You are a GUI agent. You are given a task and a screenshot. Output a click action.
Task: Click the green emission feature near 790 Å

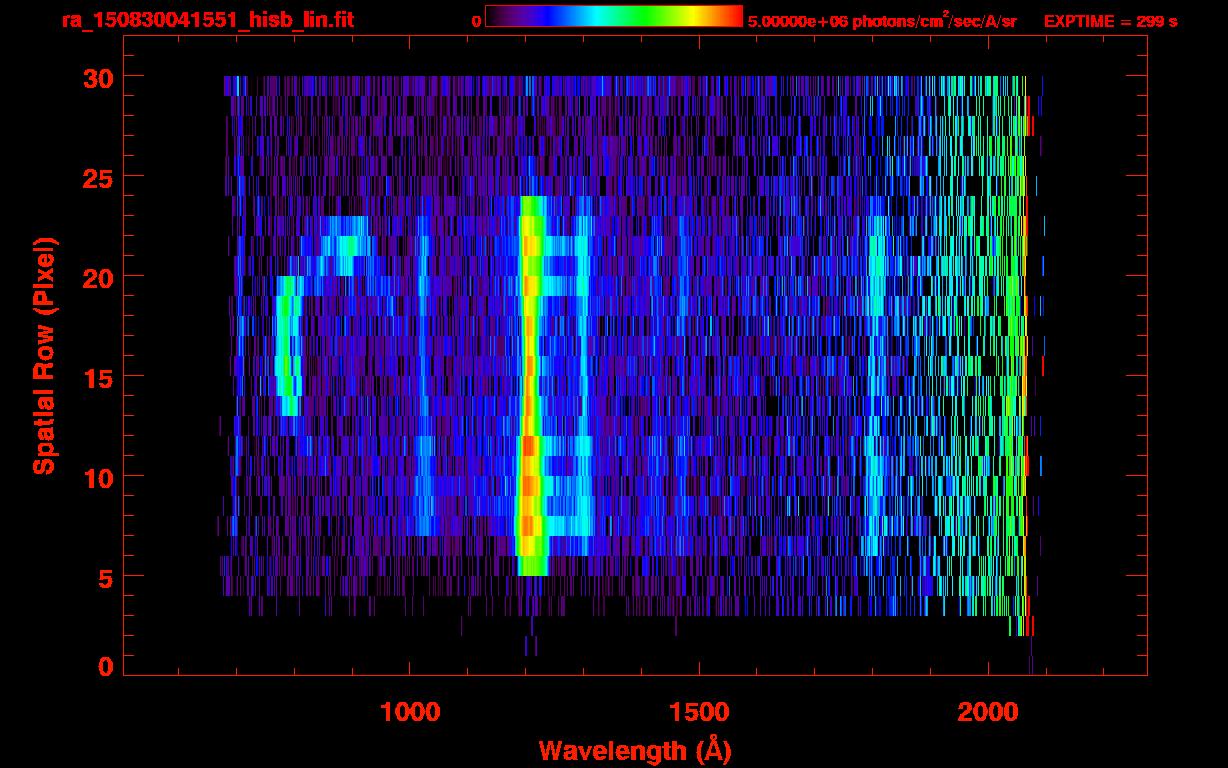pos(287,345)
